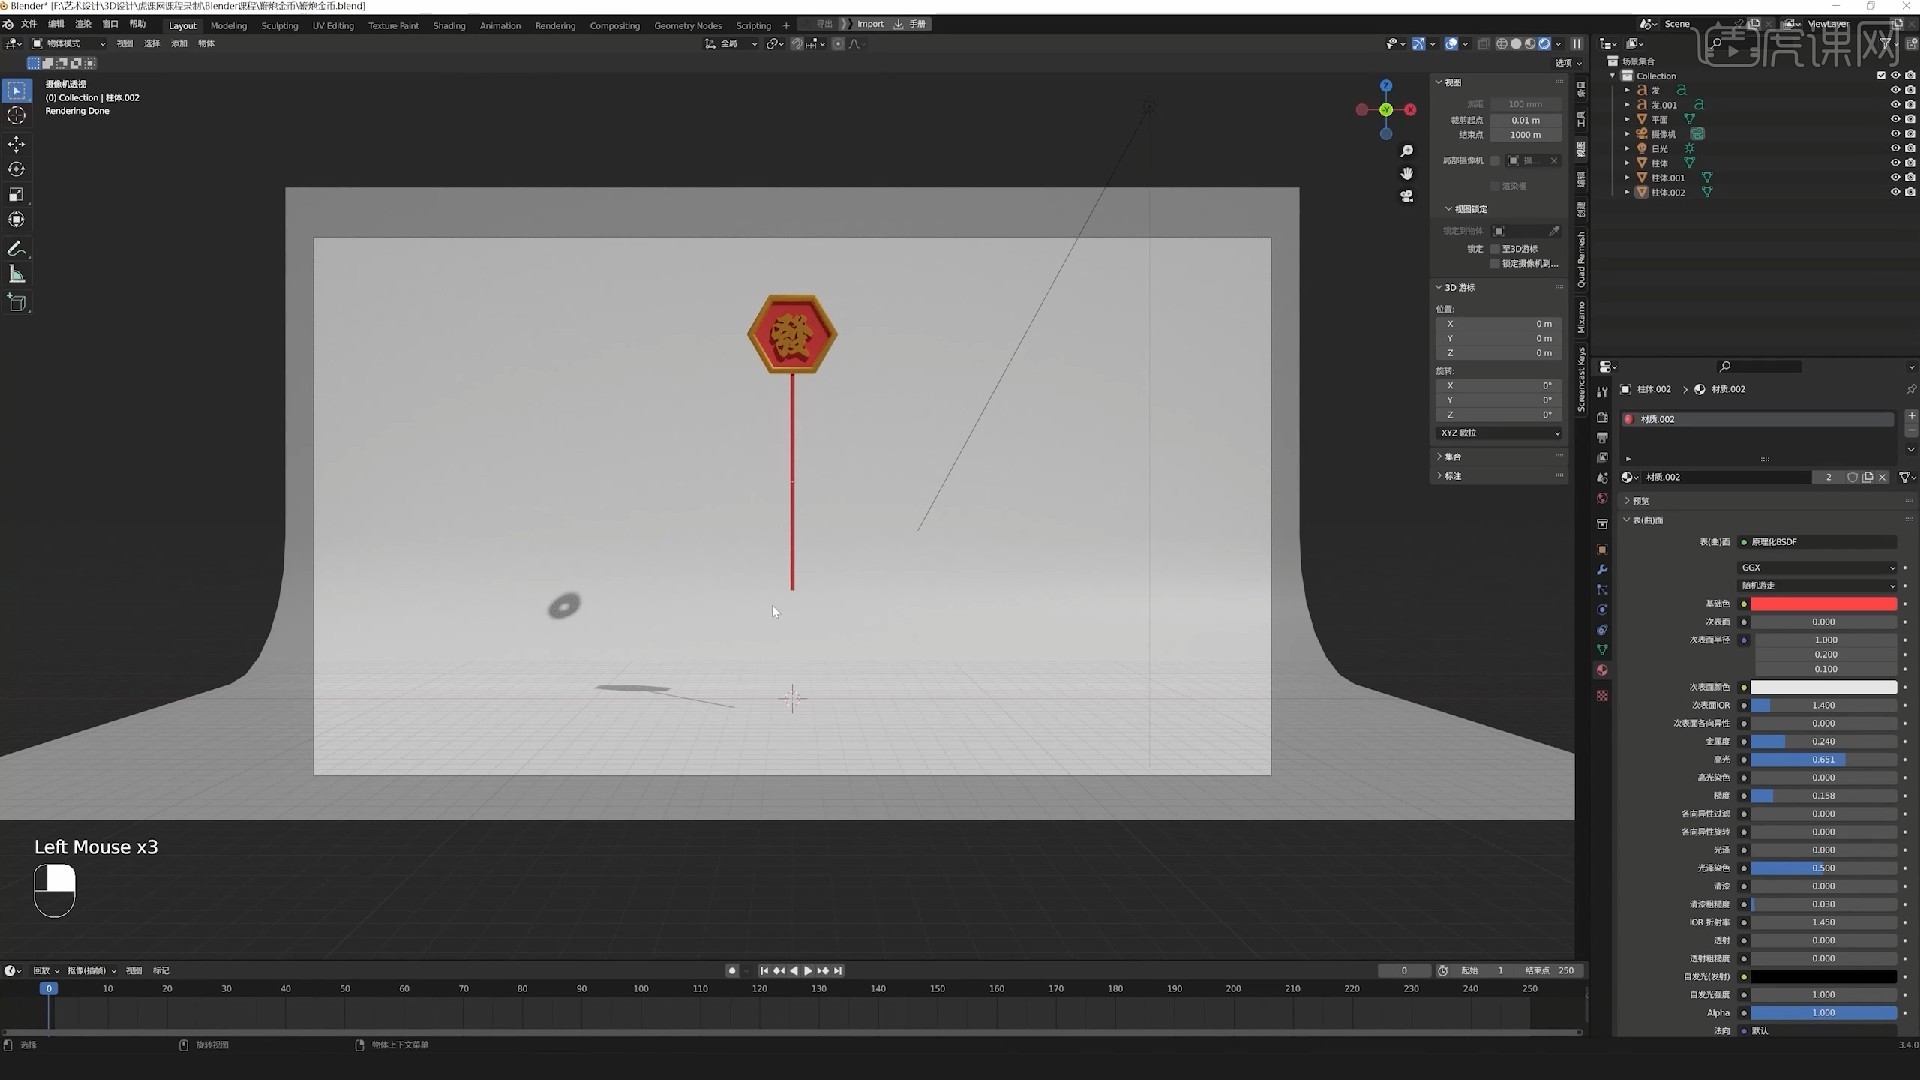
Task: Click the new material duplicate icon
Action: coord(1867,477)
